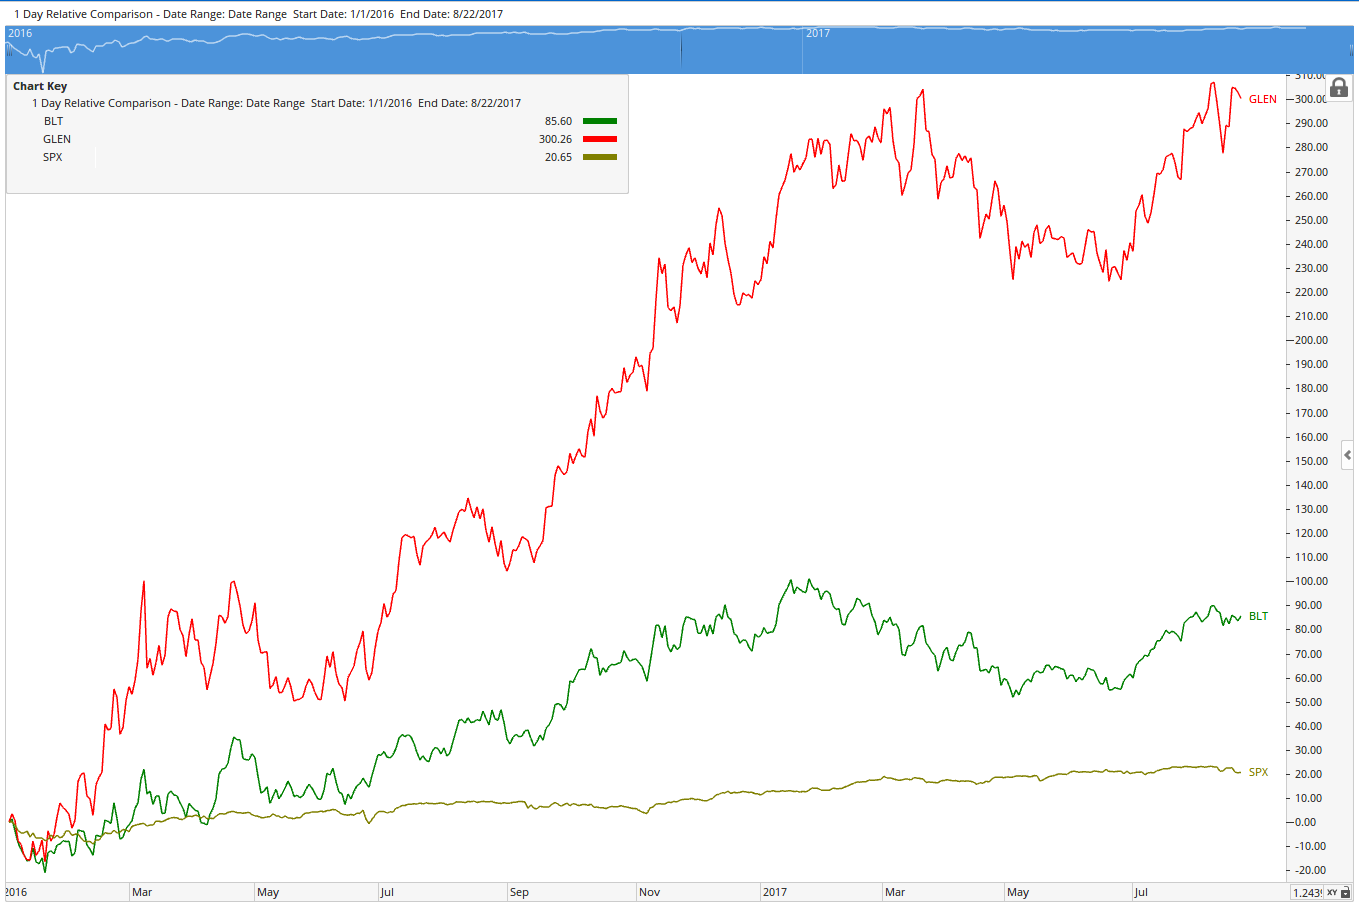This screenshot has height=904, width=1359.
Task: Click the left handle of the range navigator
Action: pyautogui.click(x=8, y=50)
